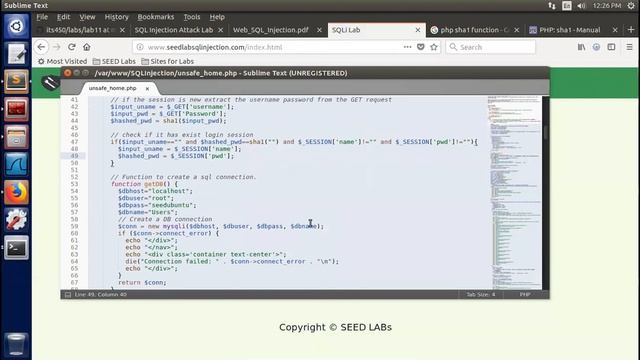Open the View menu
The height and width of the screenshot is (360, 640).
pyautogui.click(x=87, y=17)
